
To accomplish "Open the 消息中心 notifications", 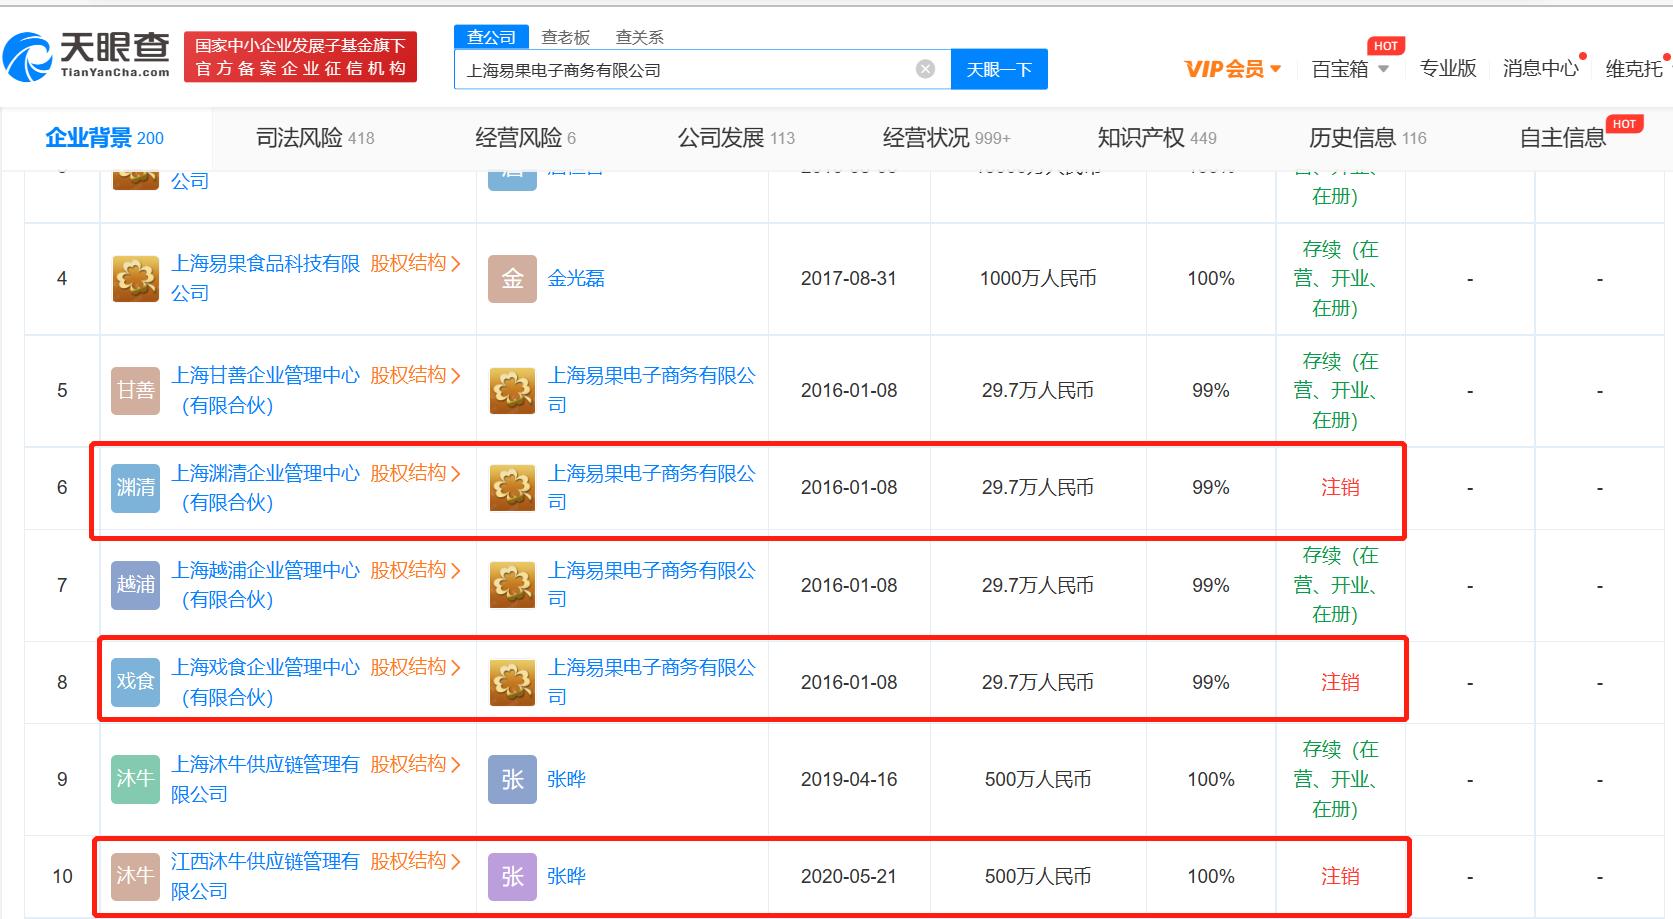I will tap(1541, 68).
